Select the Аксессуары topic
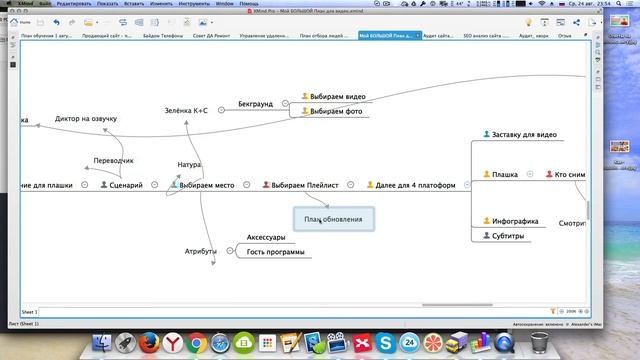 point(266,237)
